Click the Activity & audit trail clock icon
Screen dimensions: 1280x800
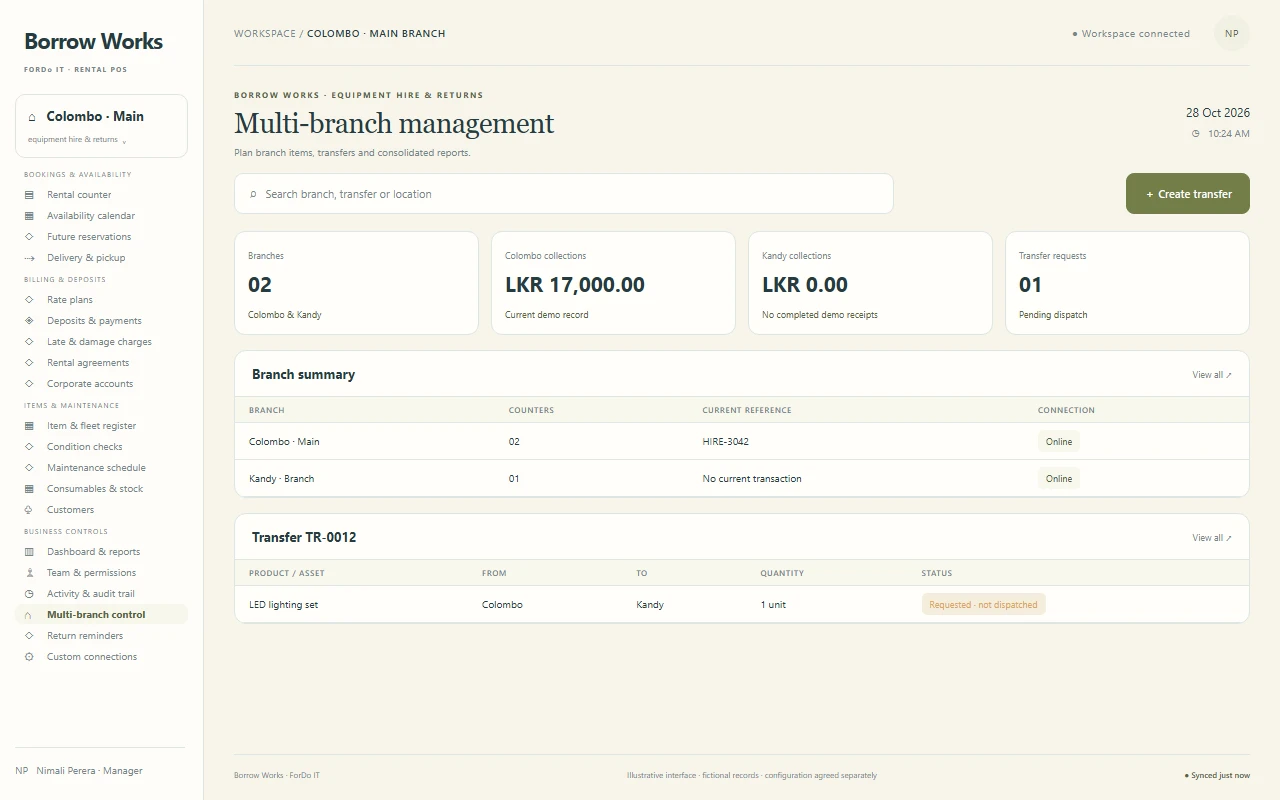coord(29,594)
